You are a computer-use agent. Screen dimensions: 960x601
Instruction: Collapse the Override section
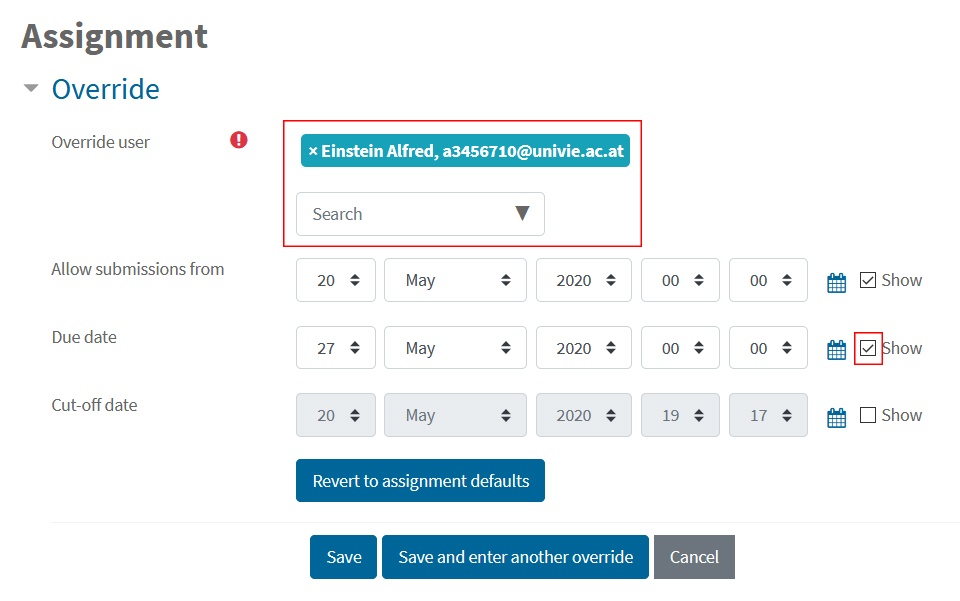[31, 88]
